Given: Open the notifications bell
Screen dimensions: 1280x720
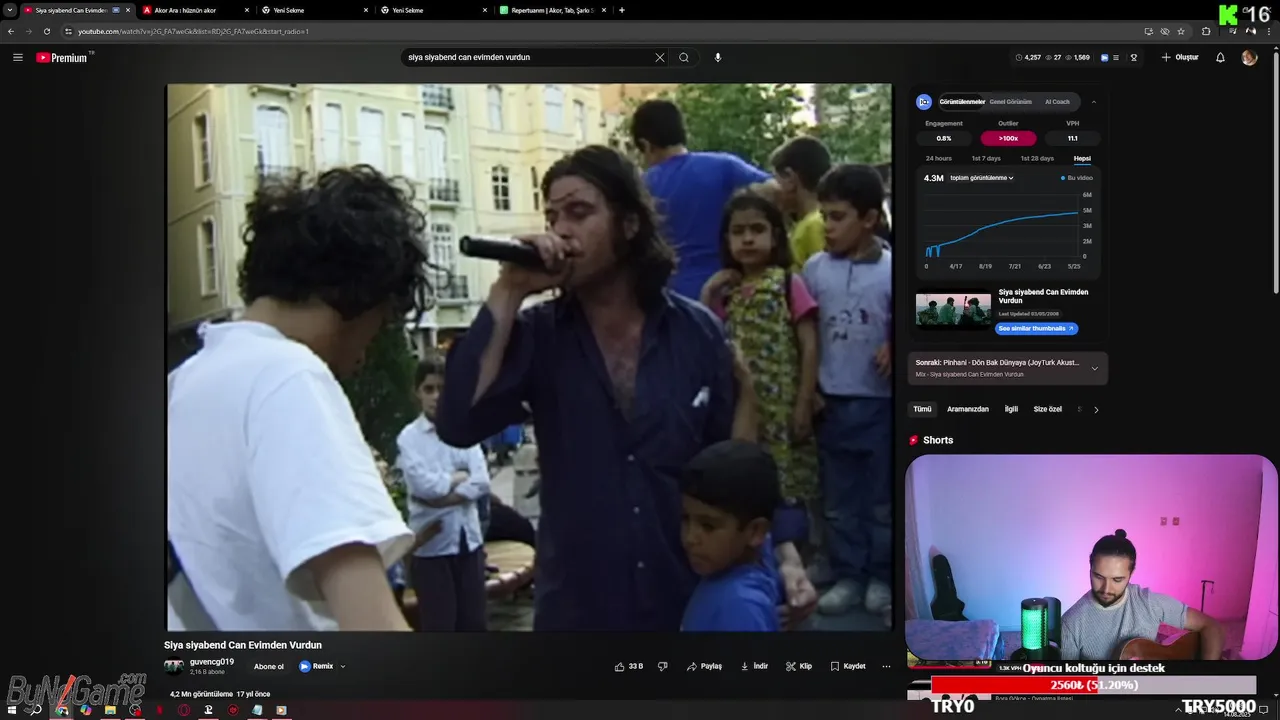Looking at the screenshot, I should (1220, 57).
